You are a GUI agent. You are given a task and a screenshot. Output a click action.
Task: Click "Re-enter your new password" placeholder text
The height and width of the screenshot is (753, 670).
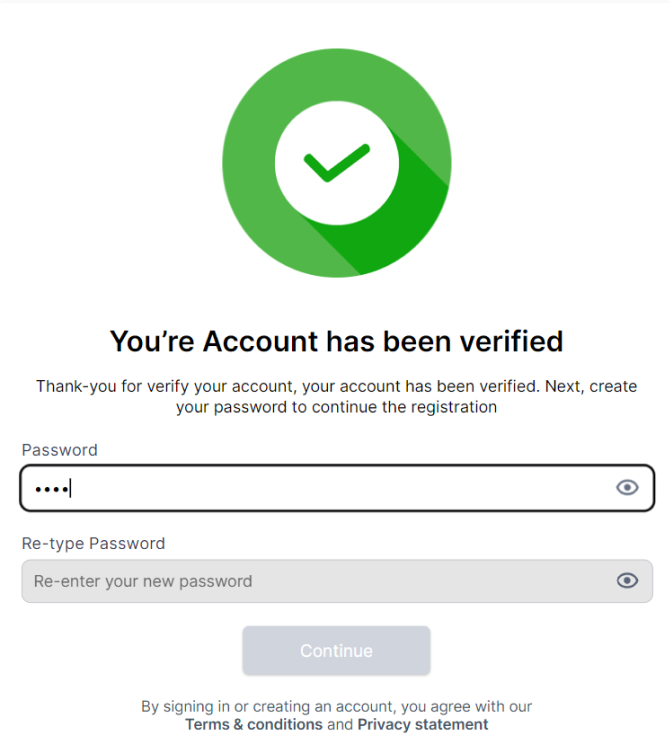pyautogui.click(x=143, y=581)
